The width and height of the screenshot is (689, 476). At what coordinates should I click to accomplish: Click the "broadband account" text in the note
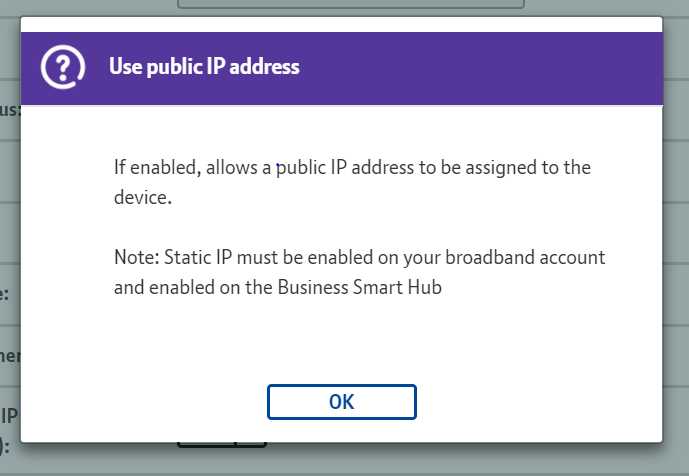click(536, 258)
